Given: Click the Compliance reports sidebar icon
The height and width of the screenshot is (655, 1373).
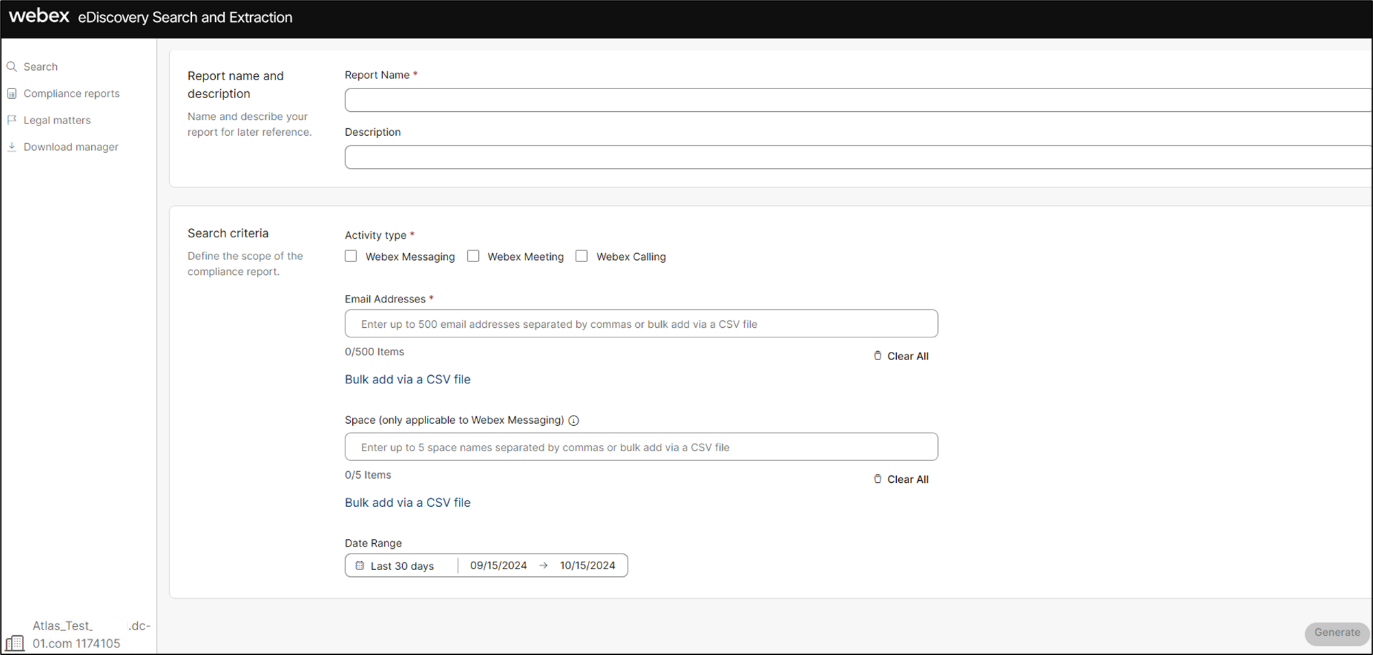Looking at the screenshot, I should coord(12,94).
